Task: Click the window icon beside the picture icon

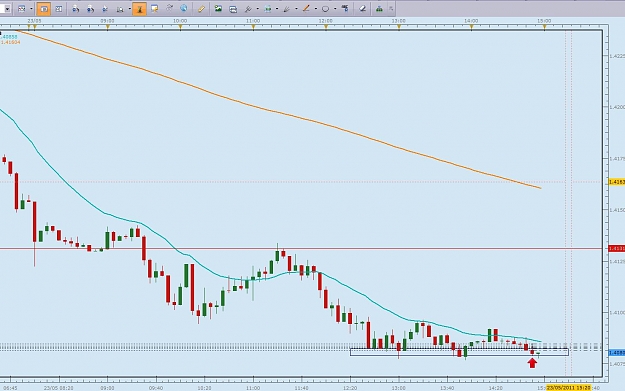Action: [233, 8]
